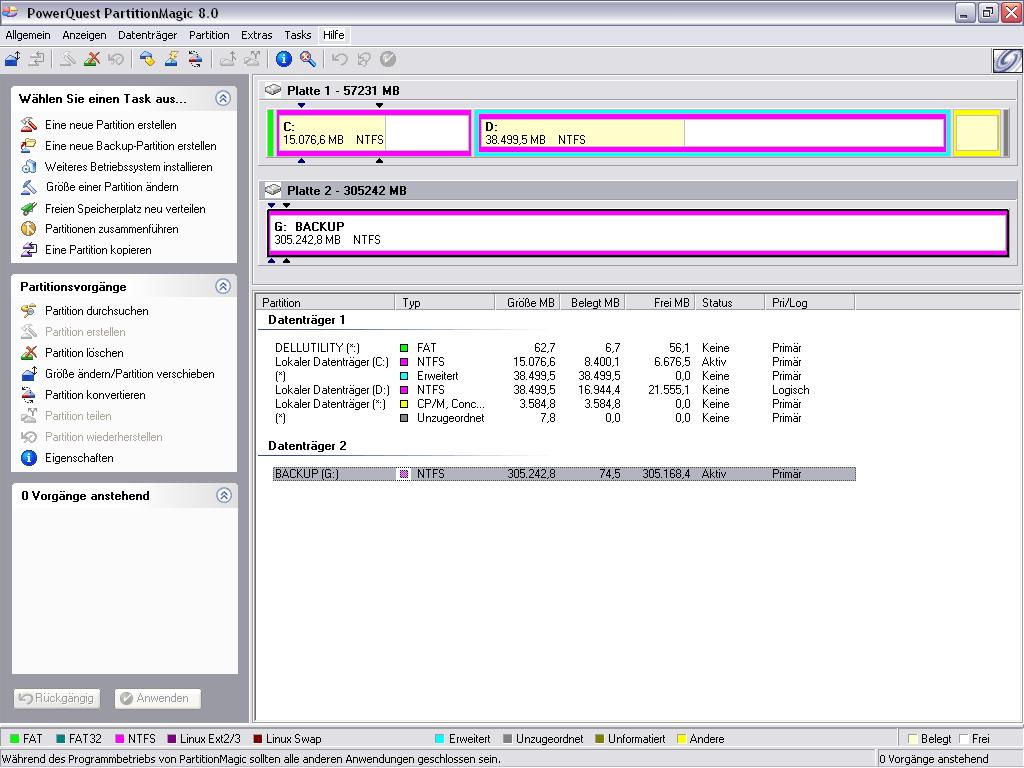The image size is (1024, 768).
Task: Click the discard all changes toolbar icon
Action: (x=364, y=59)
